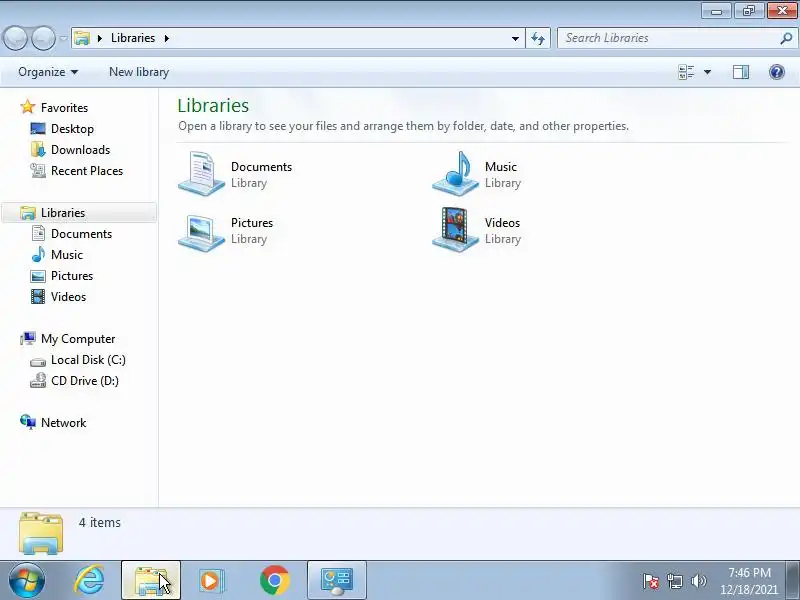Refresh the Libraries view
Image resolution: width=800 pixels, height=600 pixels.
(538, 38)
